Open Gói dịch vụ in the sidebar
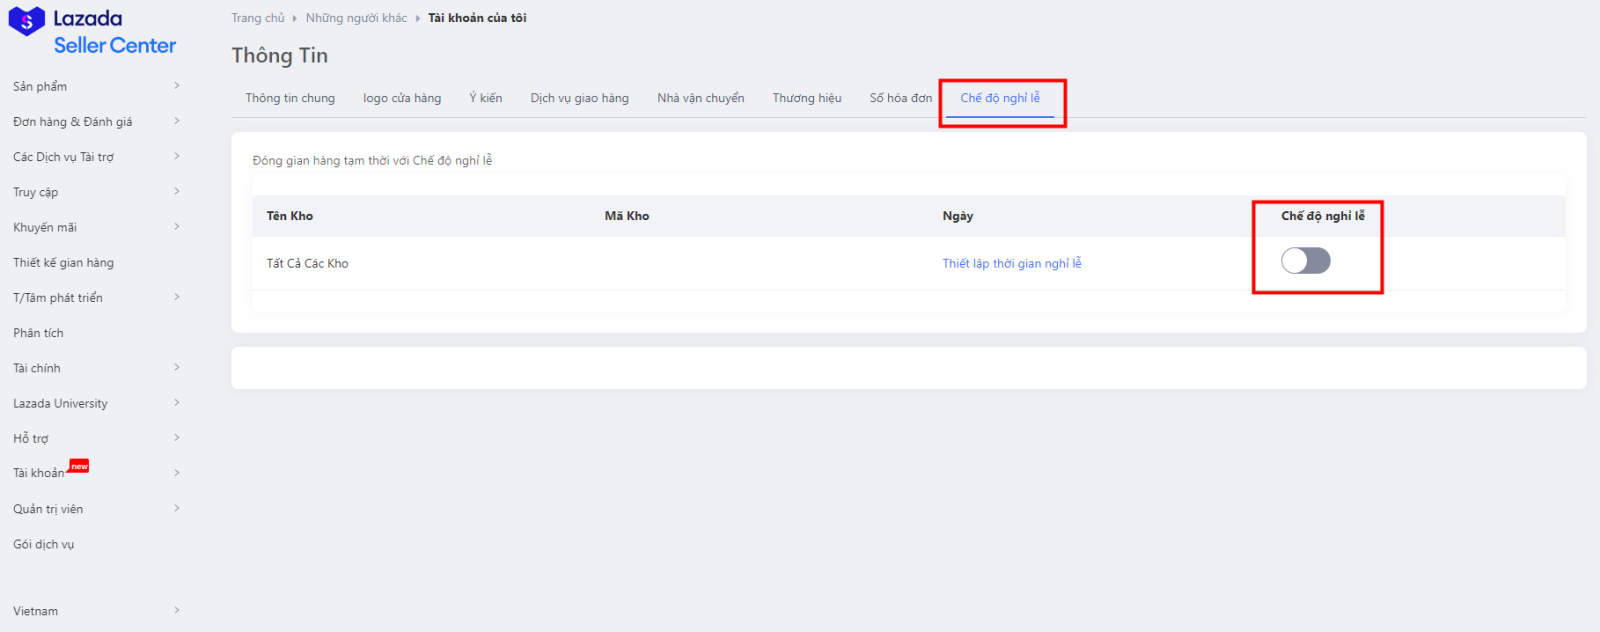Screen dimensions: 1600x632 [43, 545]
